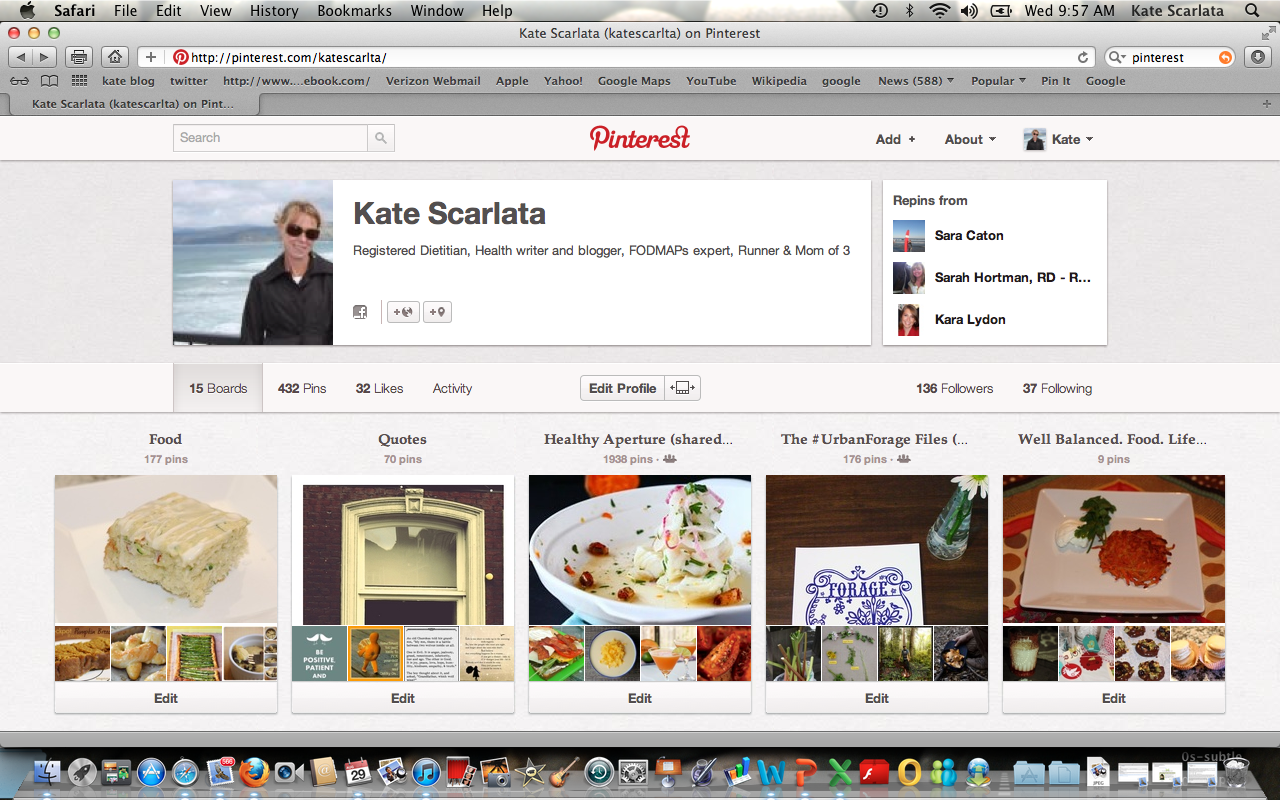The width and height of the screenshot is (1280, 800).
Task: Click the Top Sites grid icon
Action: [79, 81]
